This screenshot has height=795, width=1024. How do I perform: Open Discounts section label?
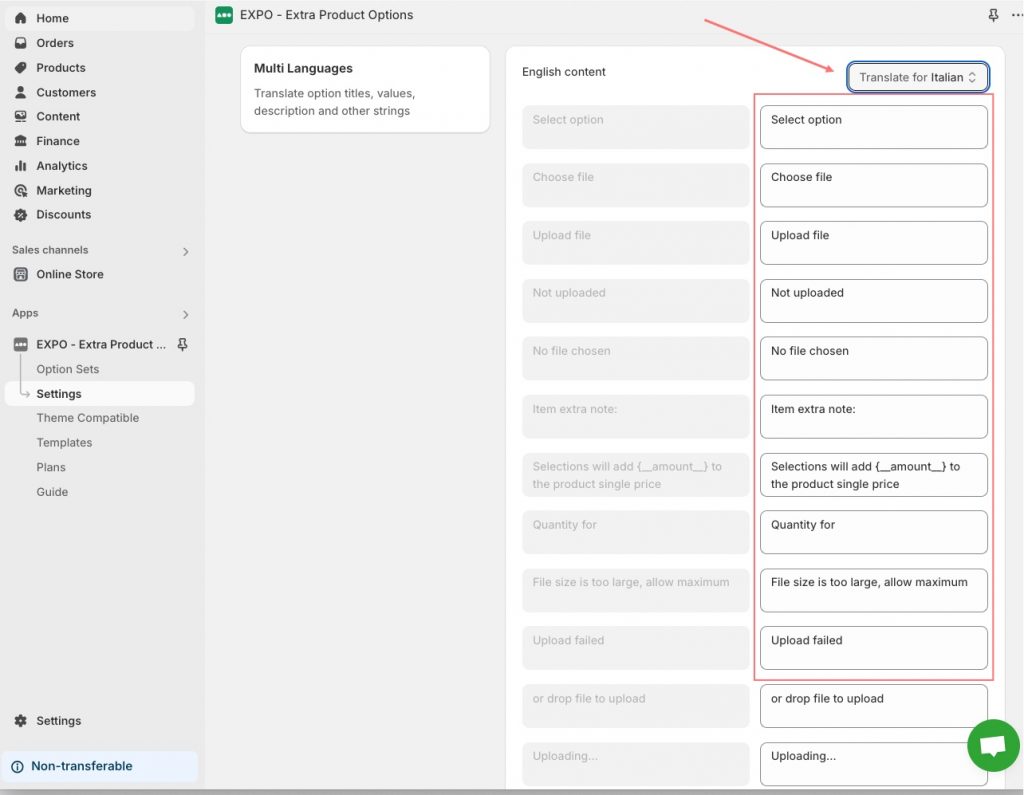(63, 215)
